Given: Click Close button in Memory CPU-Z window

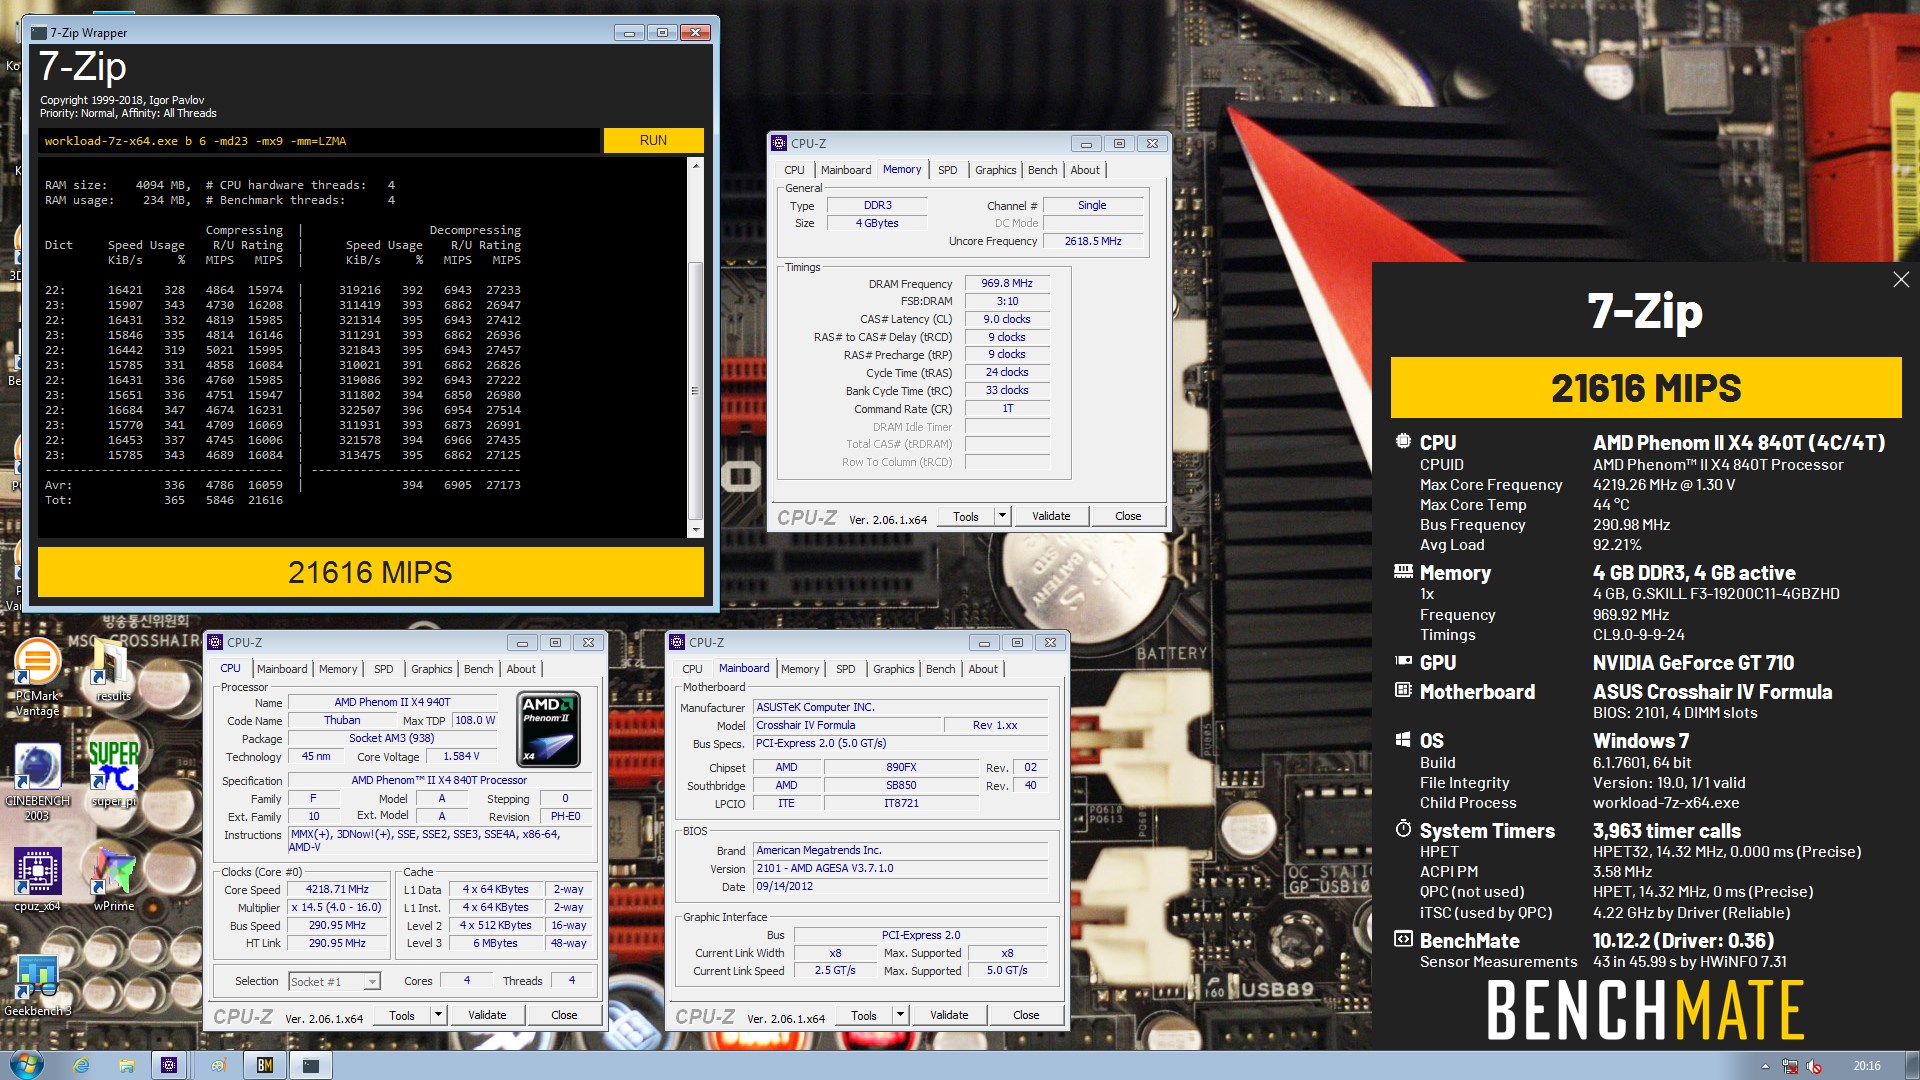Looking at the screenshot, I should pos(1128,516).
